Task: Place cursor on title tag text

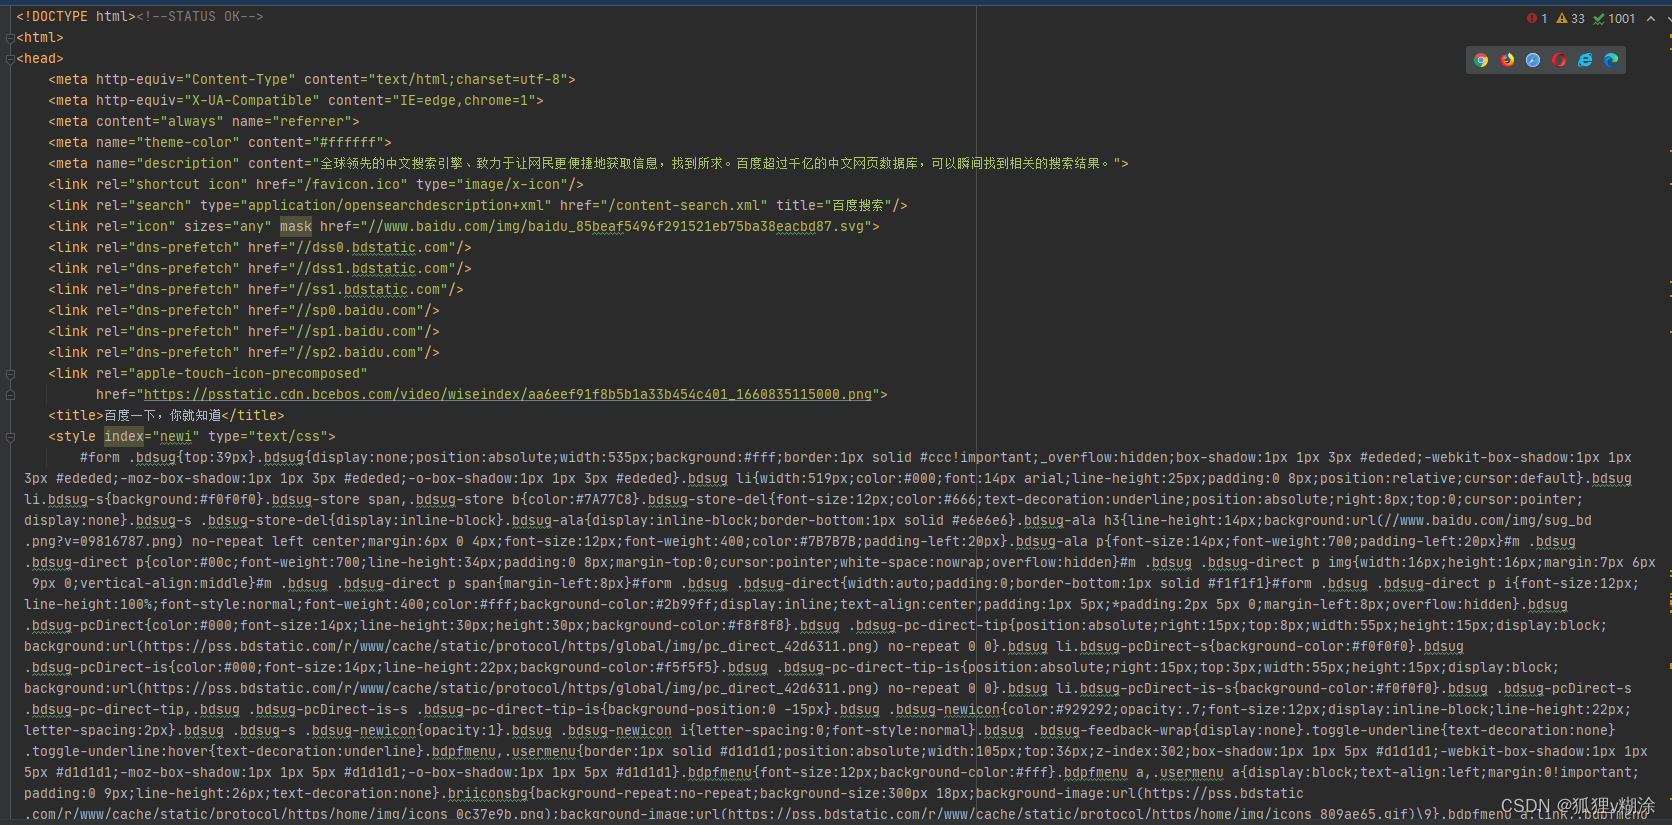Action: pos(163,416)
